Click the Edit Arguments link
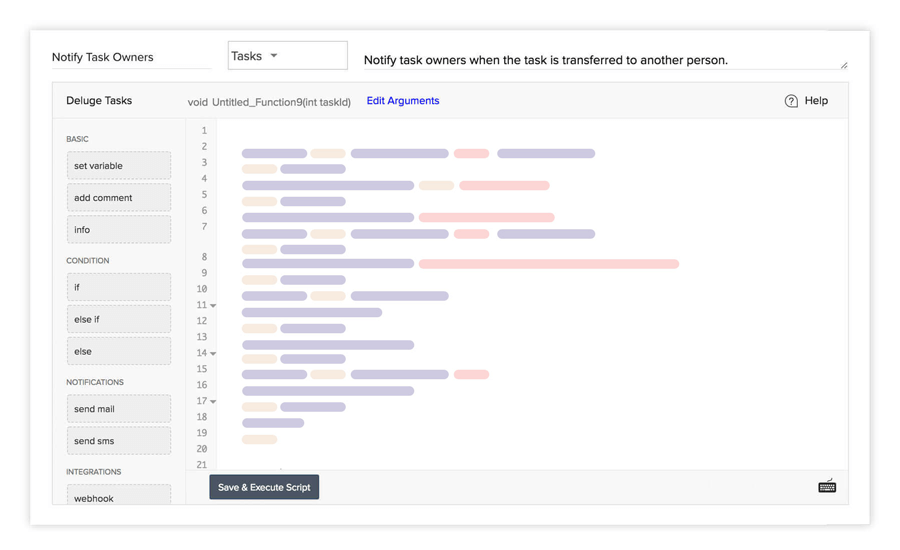The width and height of the screenshot is (900, 550). [402, 101]
